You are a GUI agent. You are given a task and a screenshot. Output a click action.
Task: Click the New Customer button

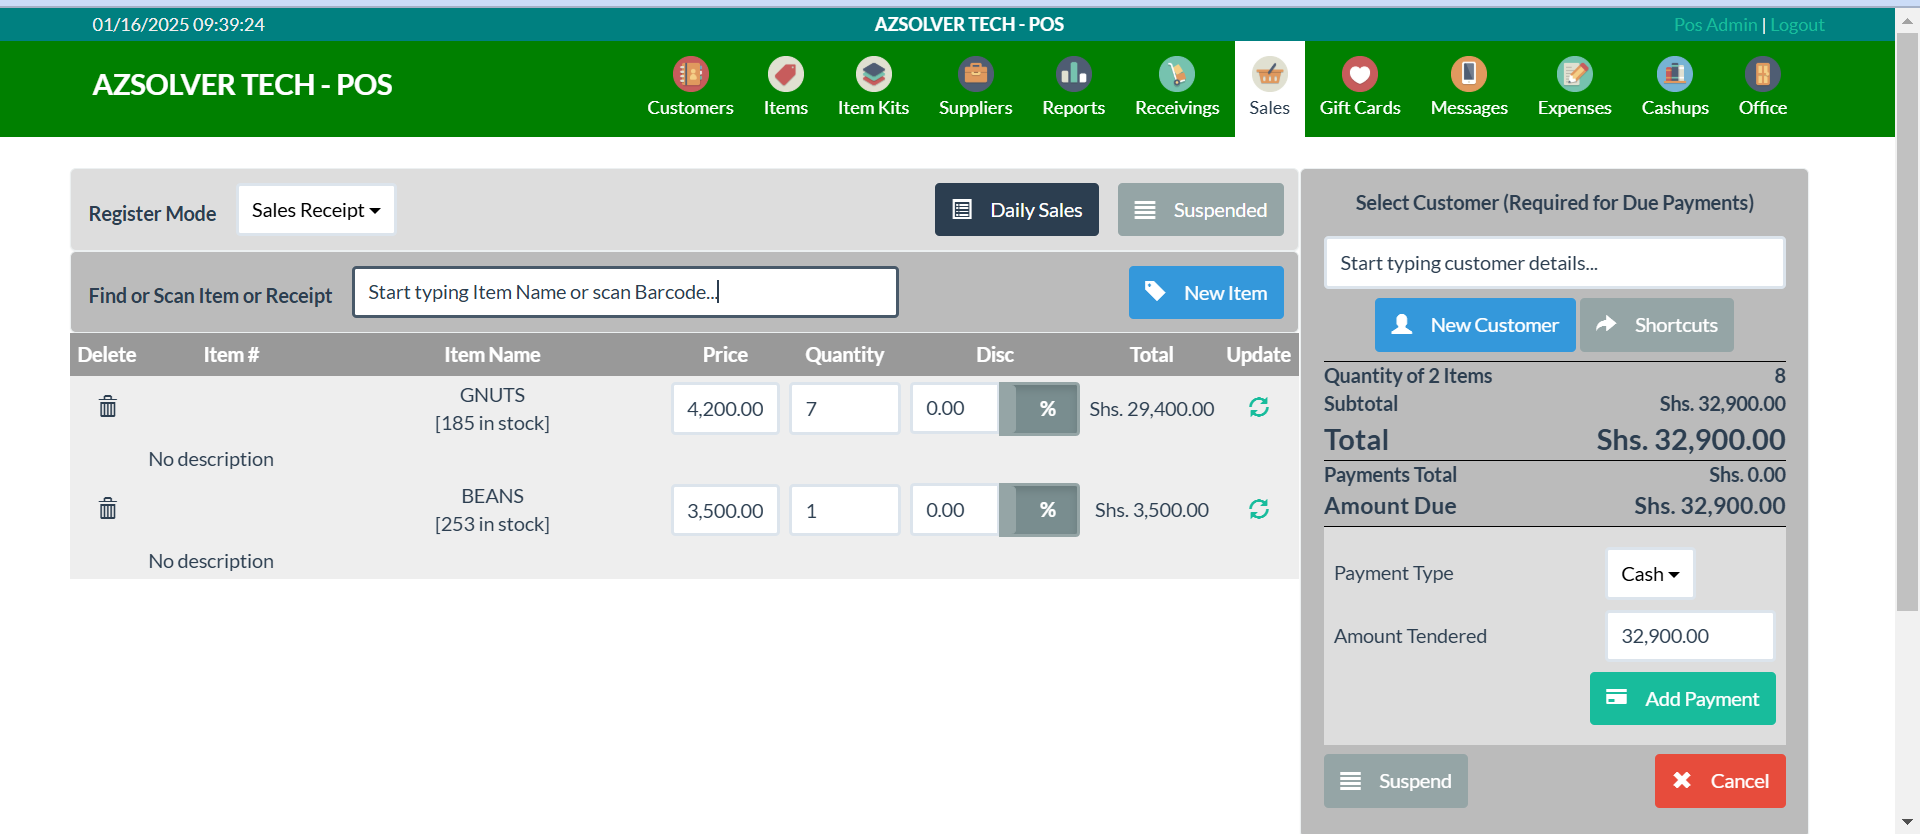tap(1475, 325)
